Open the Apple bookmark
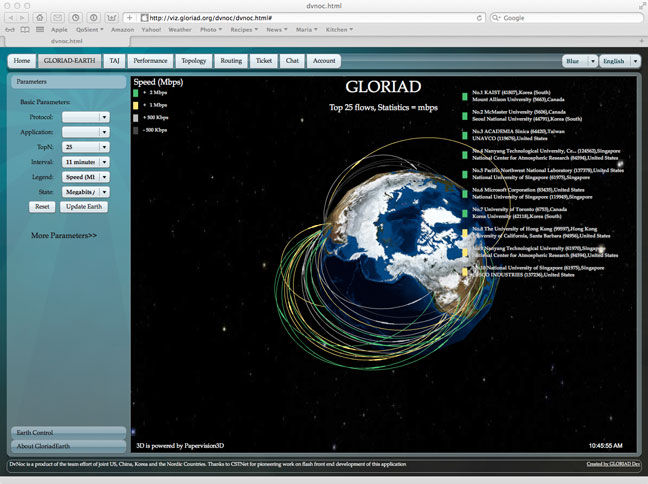Image resolution: width=648 pixels, height=484 pixels. pos(59,30)
